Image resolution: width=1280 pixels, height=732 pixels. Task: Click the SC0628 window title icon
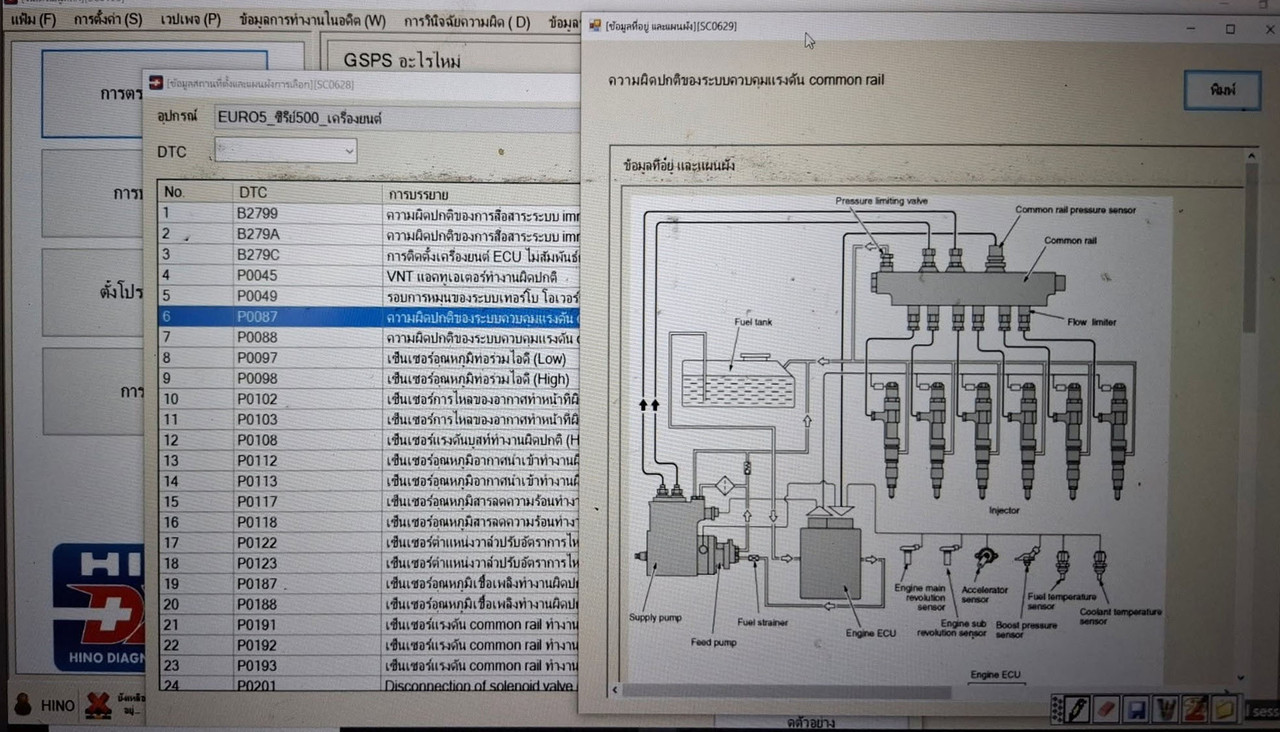coord(156,84)
